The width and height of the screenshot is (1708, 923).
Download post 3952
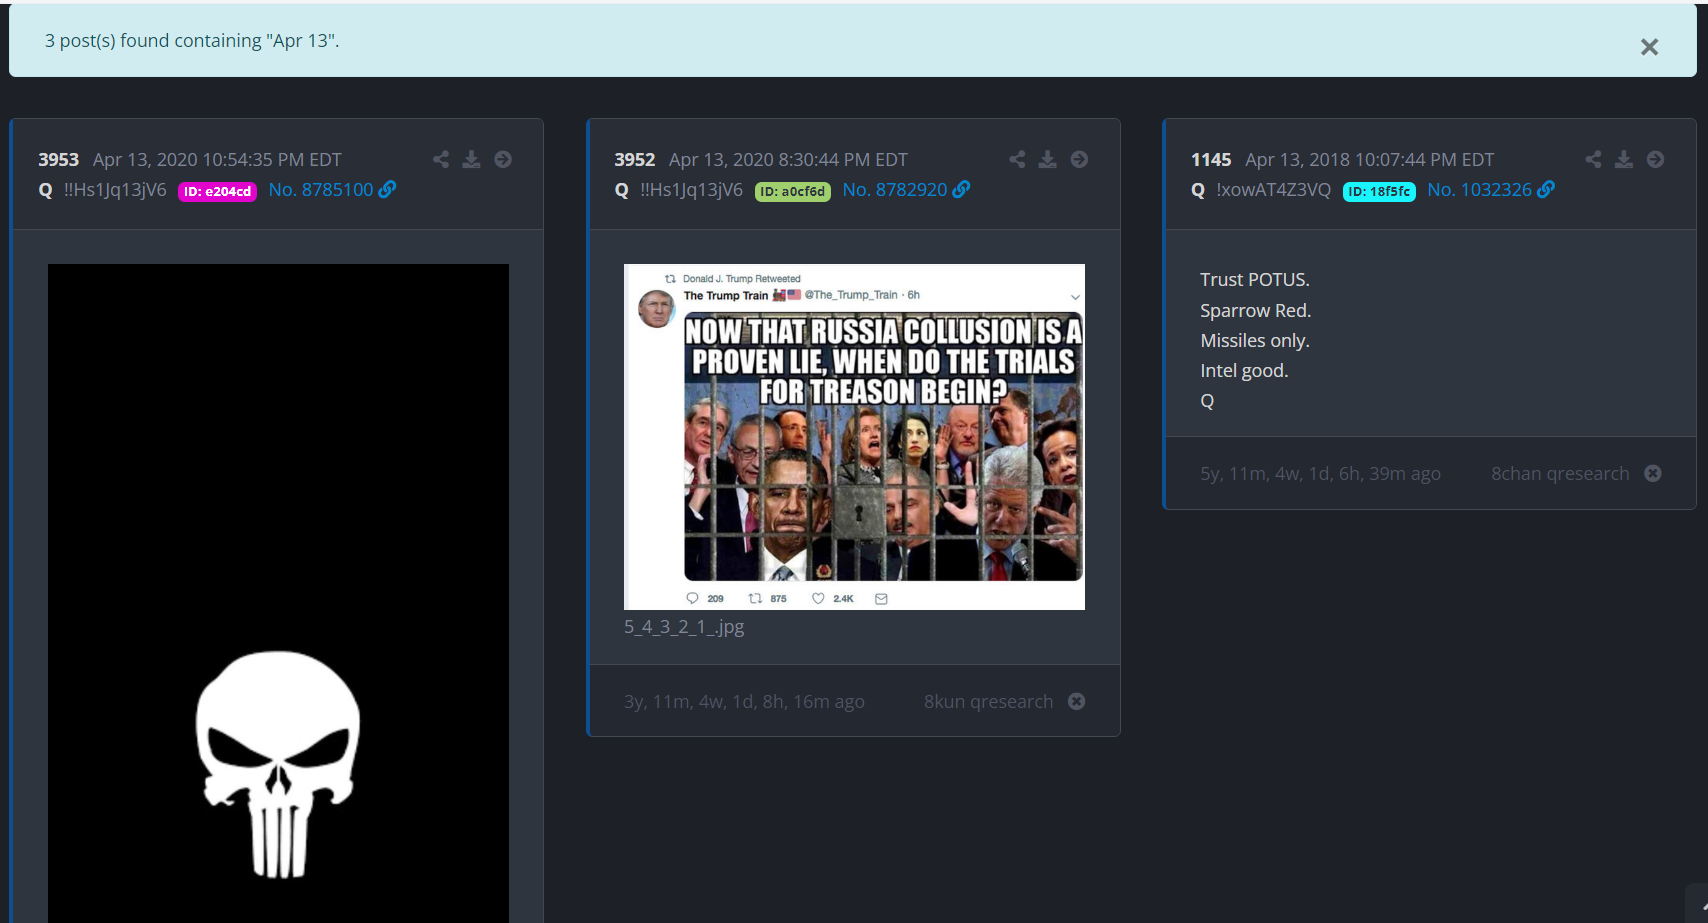[x=1048, y=159]
